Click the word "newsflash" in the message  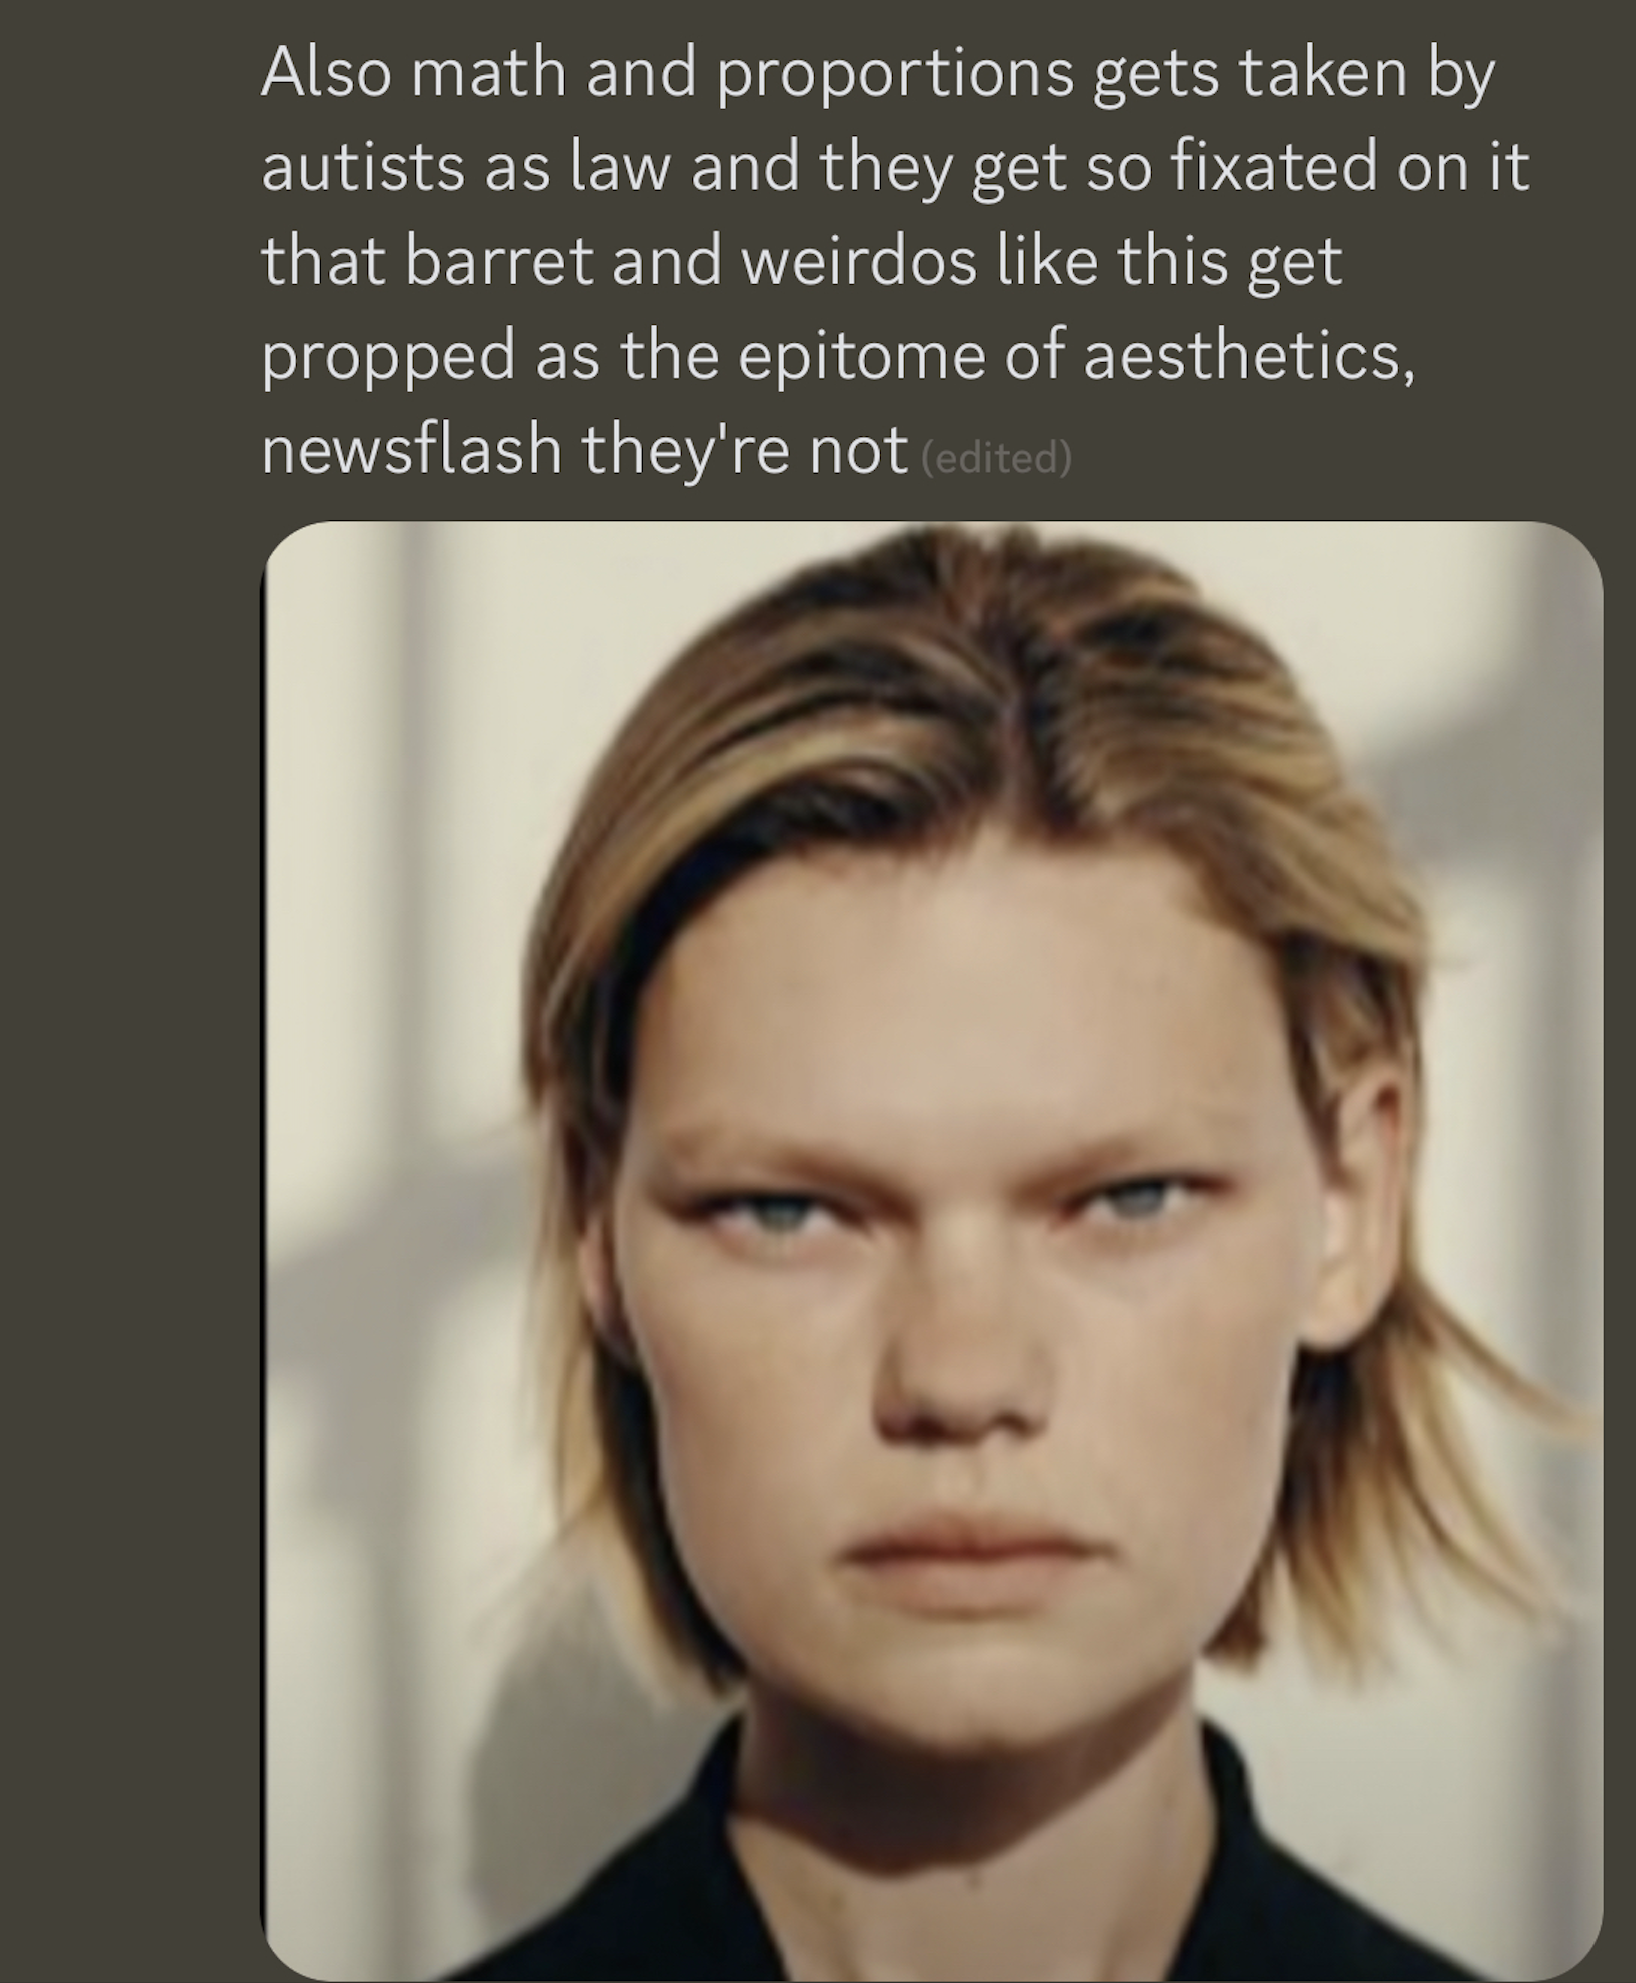(x=411, y=450)
